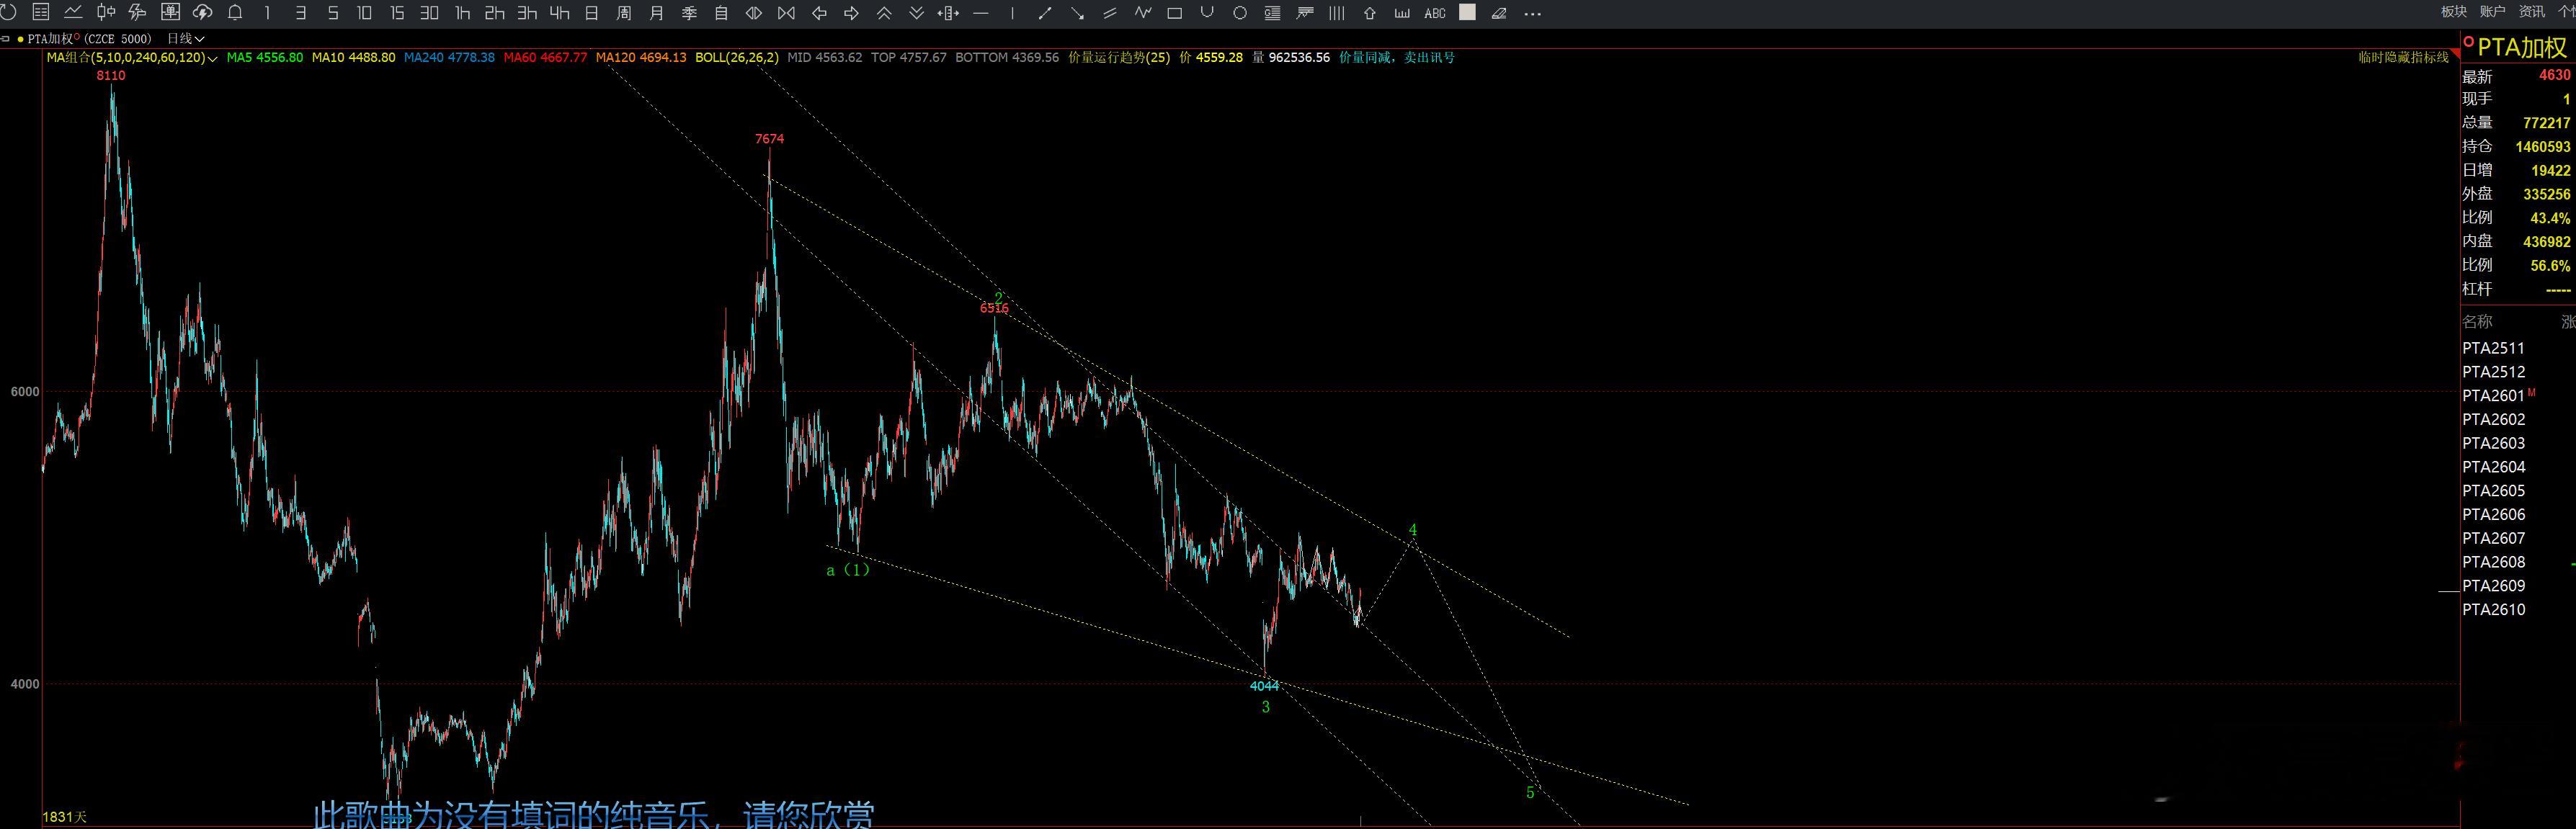Open the 资讯 menu
2576x829 pixels.
point(2531,11)
